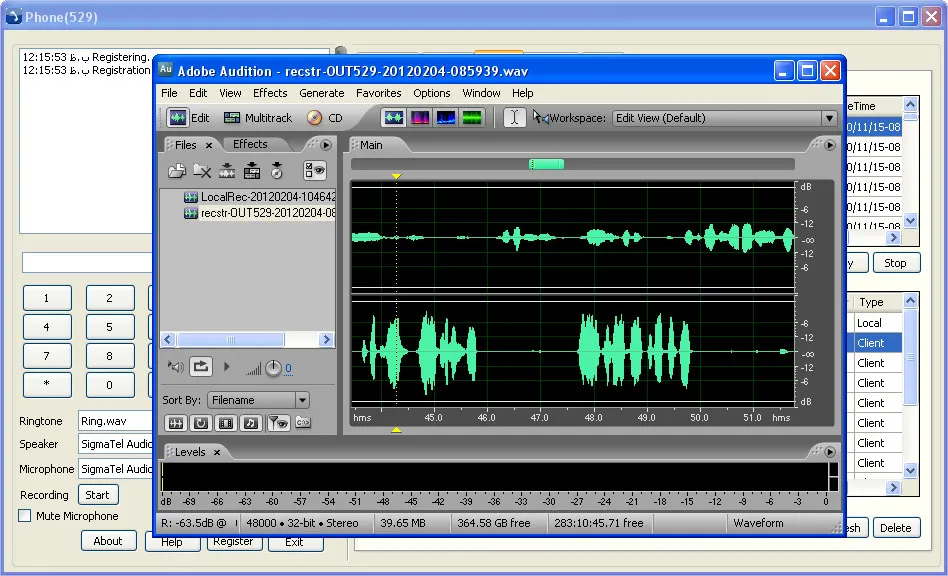
Task: Switch to CD view in Audition
Action: [x=325, y=118]
